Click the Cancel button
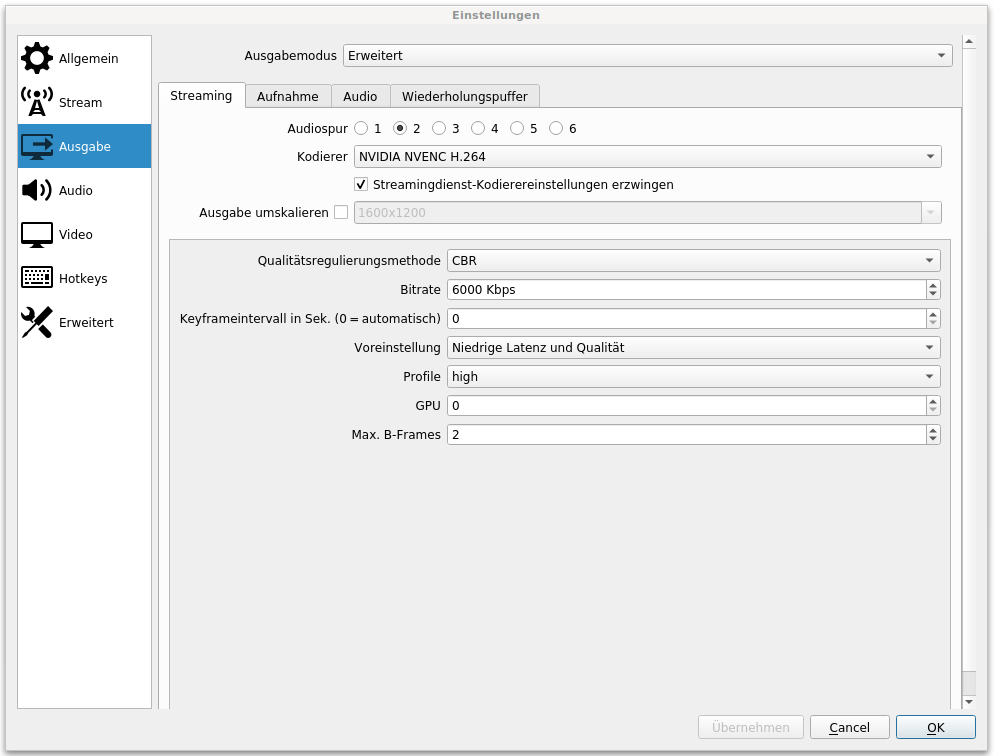 pos(849,727)
